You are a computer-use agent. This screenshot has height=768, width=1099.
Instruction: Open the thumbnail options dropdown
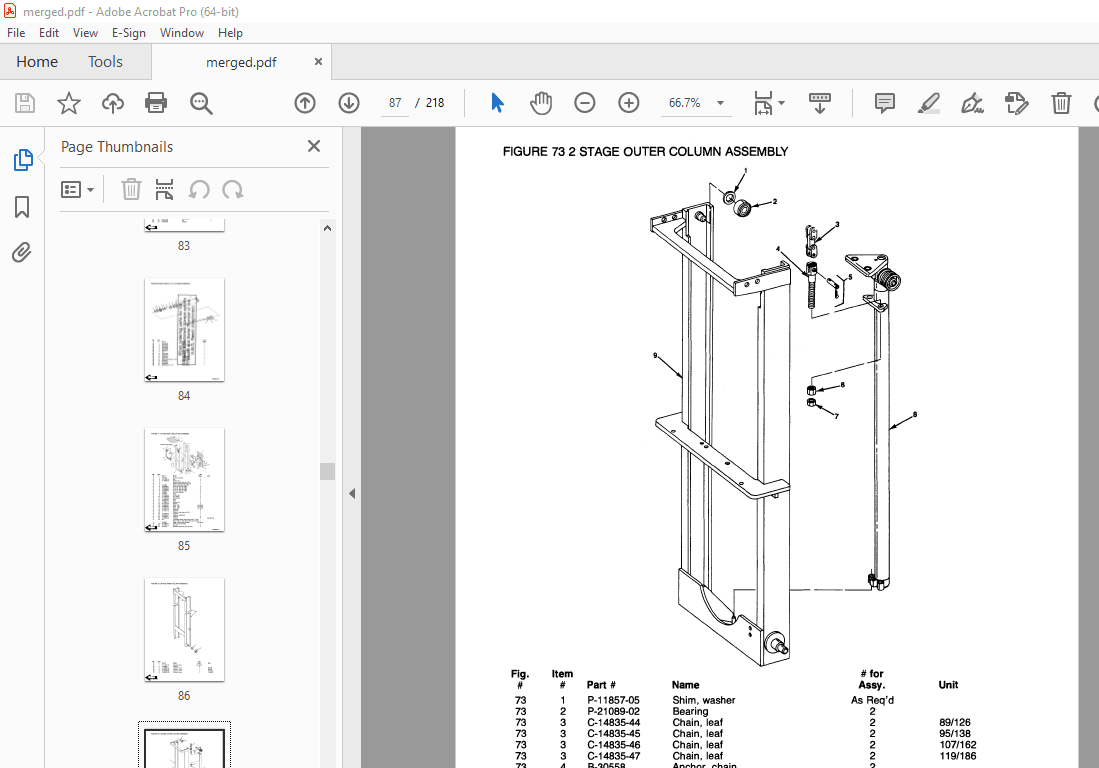[x=77, y=189]
